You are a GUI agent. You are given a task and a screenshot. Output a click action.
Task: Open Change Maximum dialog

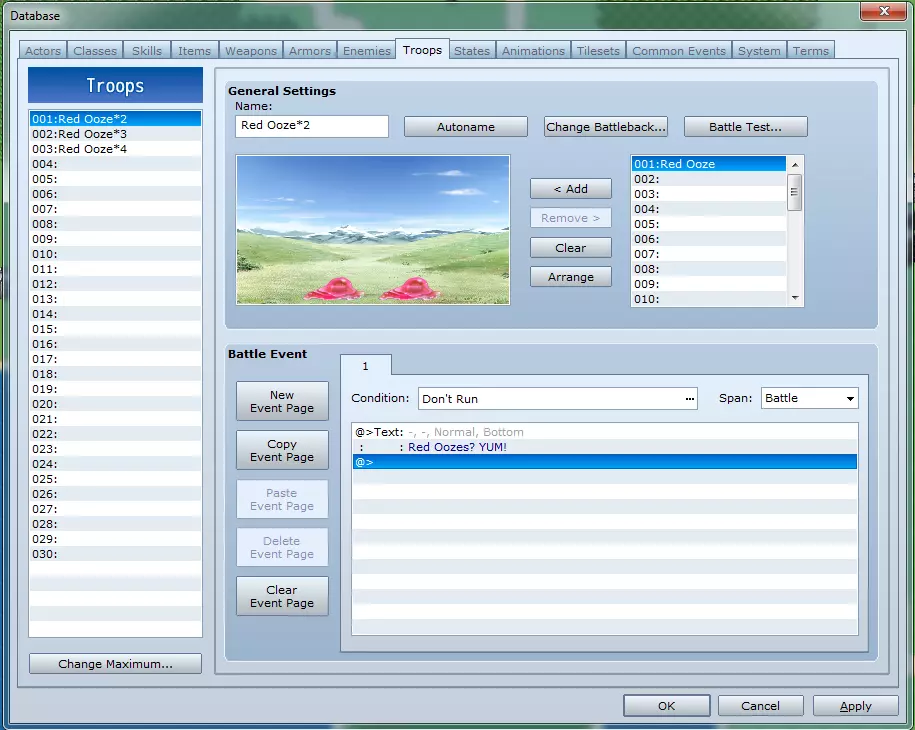coord(115,664)
